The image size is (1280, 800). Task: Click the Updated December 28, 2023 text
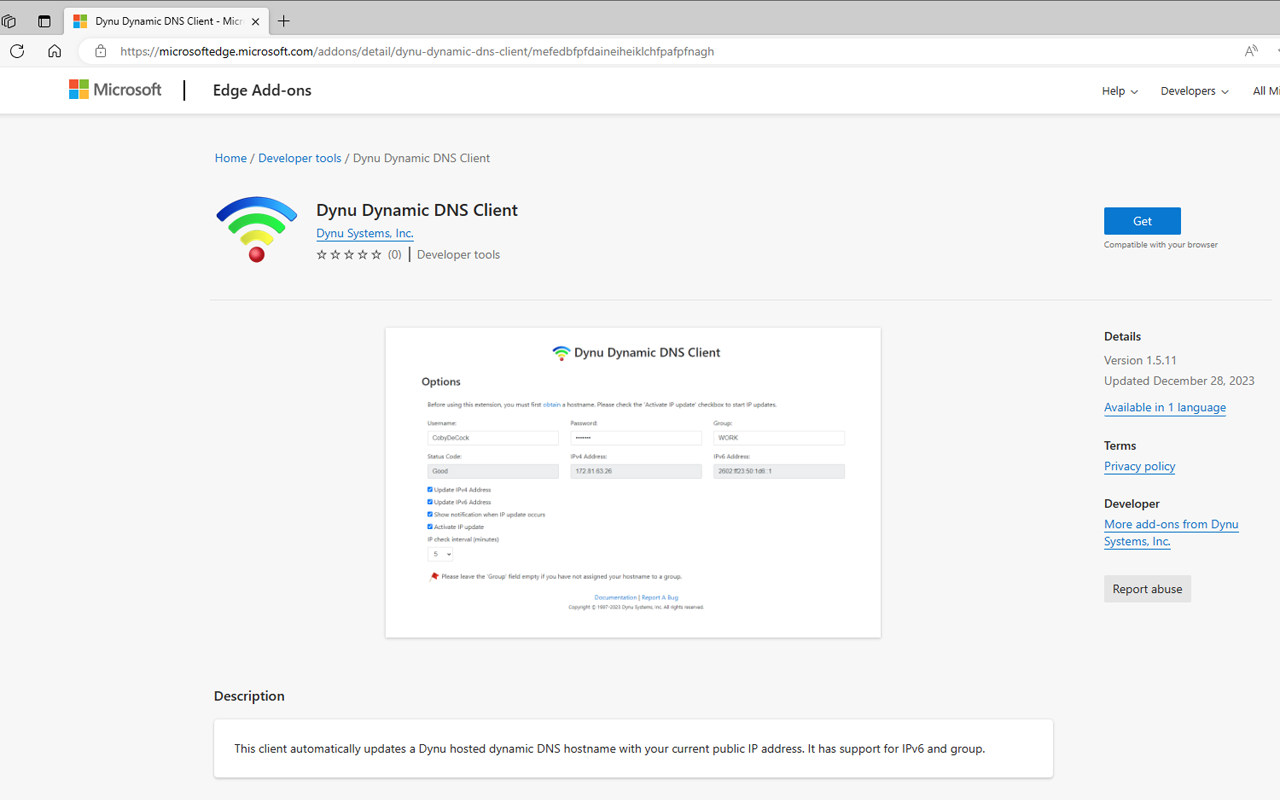click(x=1179, y=381)
